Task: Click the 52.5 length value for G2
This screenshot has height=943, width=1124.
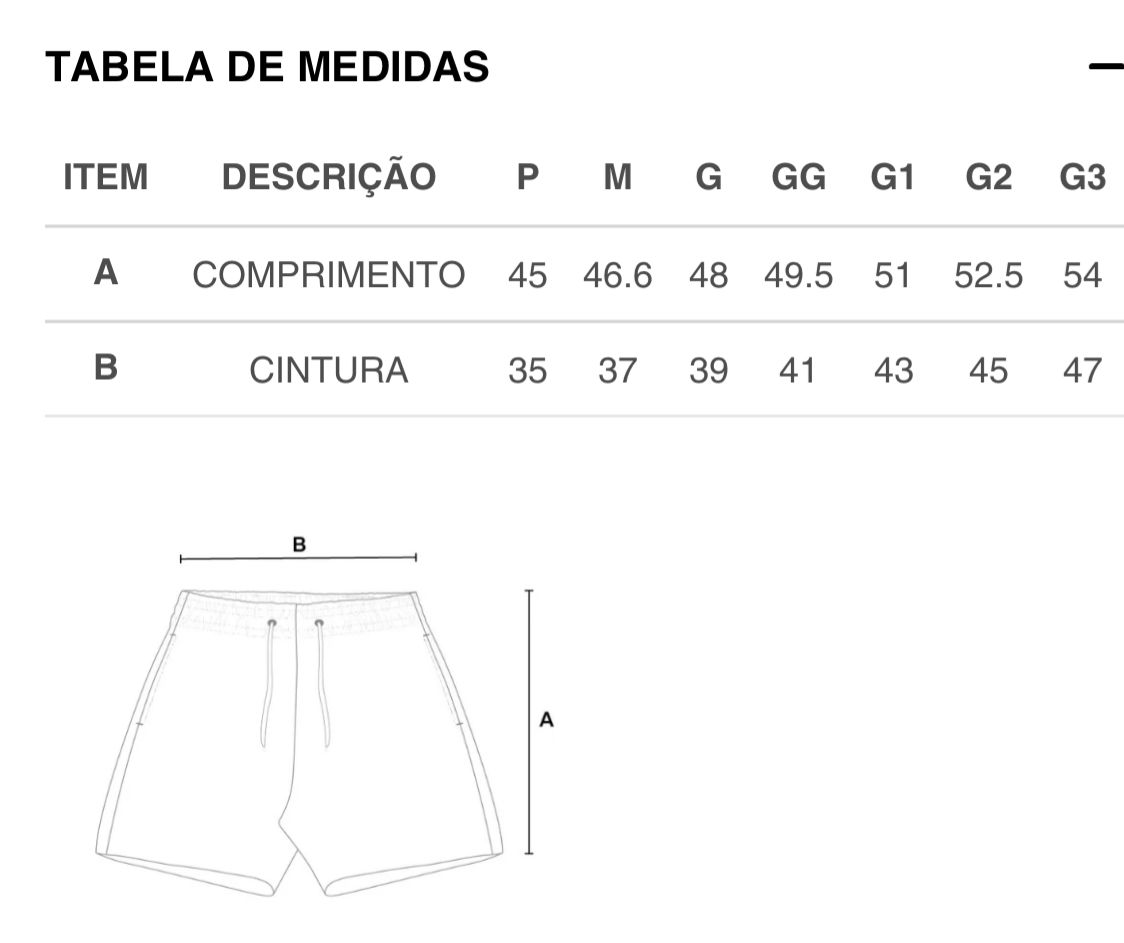Action: 989,275
